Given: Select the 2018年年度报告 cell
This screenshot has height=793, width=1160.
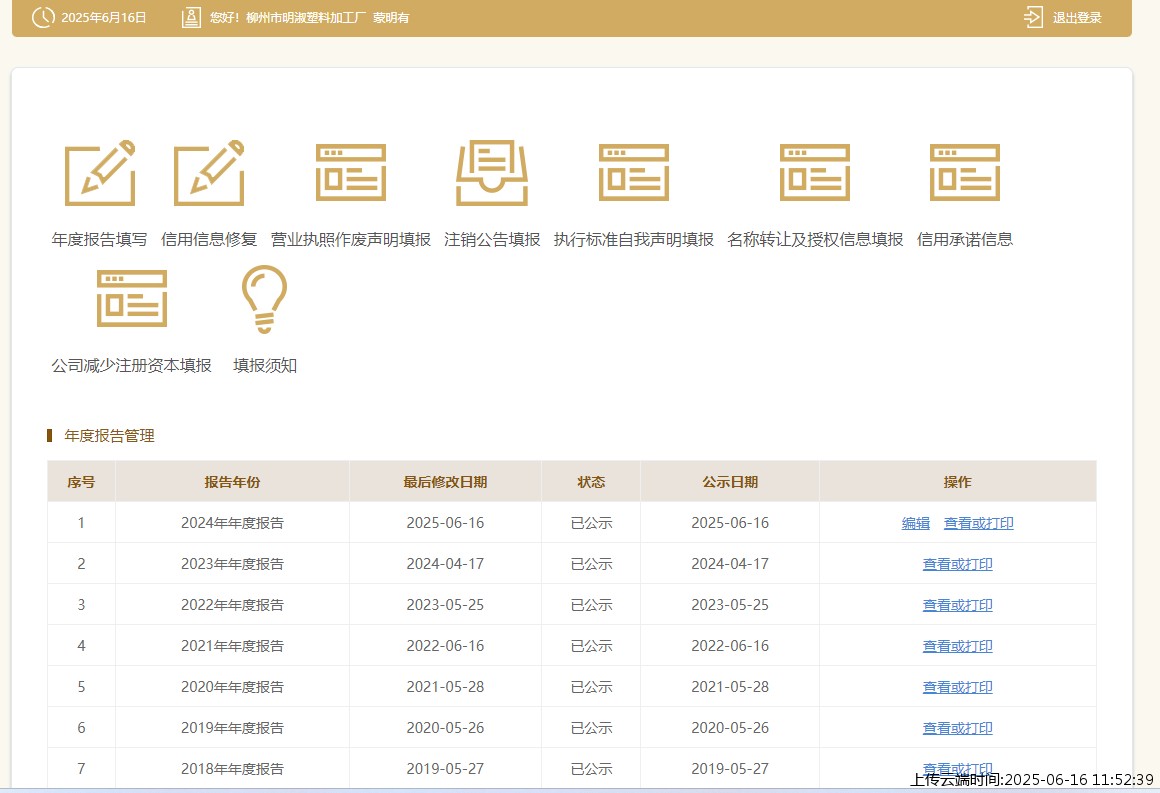Looking at the screenshot, I should [x=232, y=769].
